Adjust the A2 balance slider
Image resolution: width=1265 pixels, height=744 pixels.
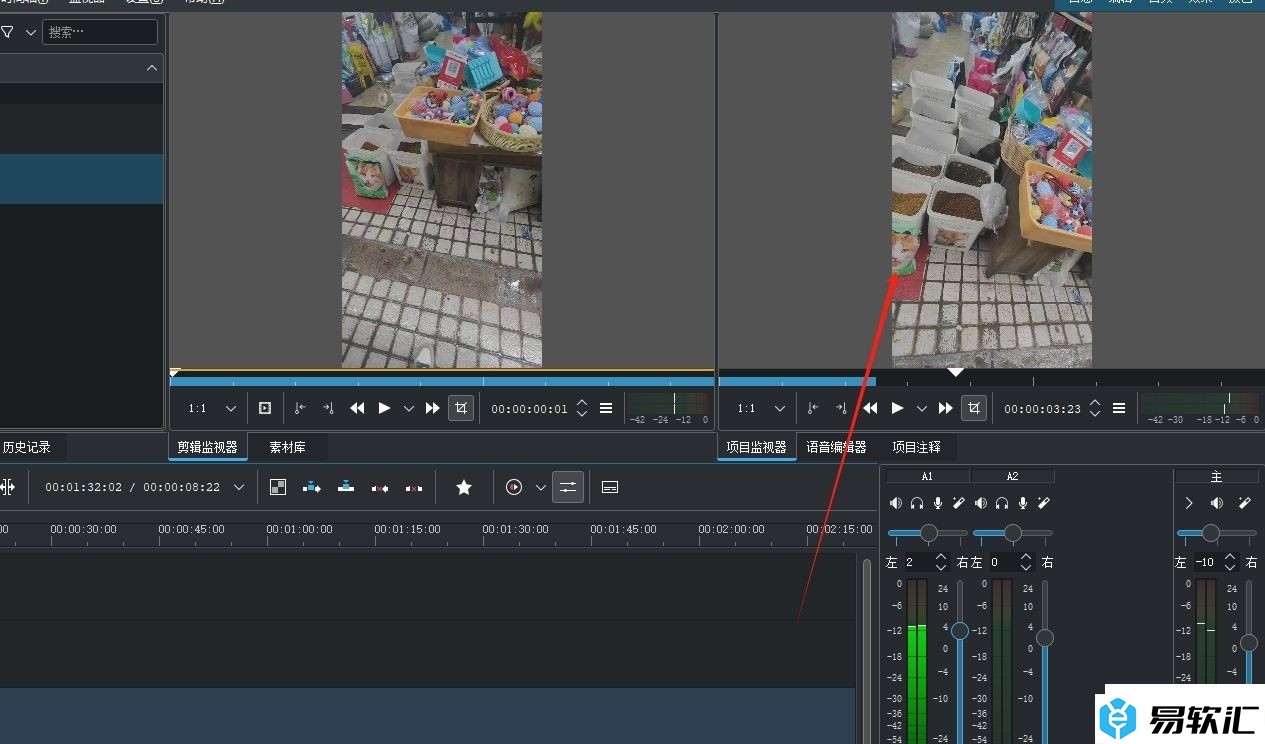pyautogui.click(x=1013, y=533)
